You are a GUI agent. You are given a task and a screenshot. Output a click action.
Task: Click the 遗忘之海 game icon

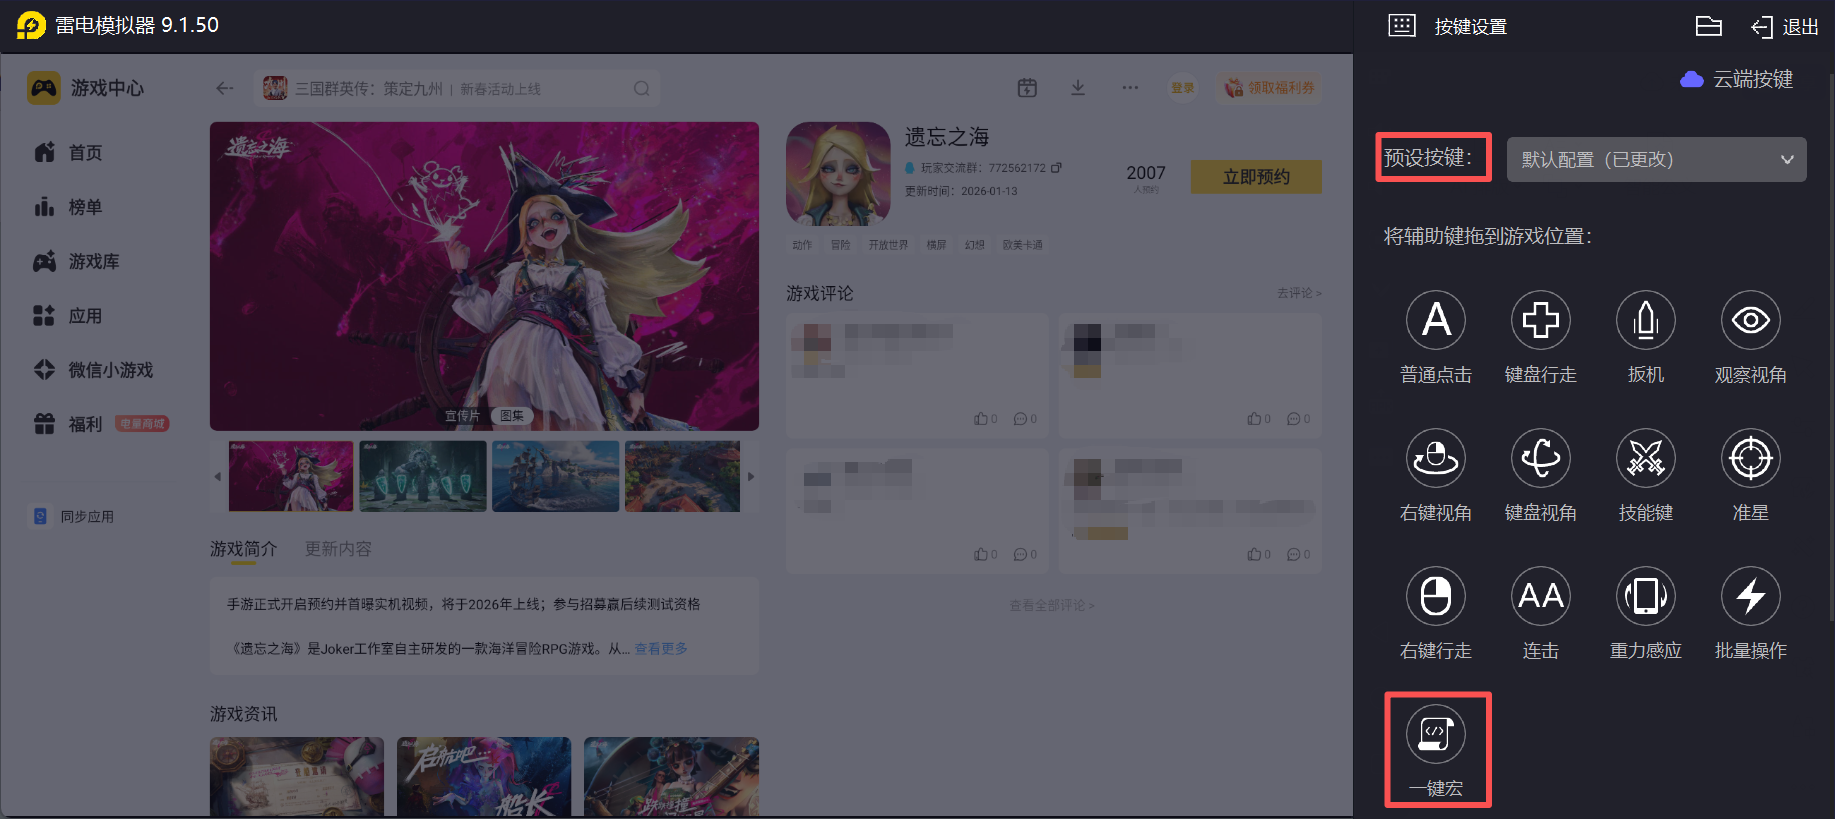point(838,174)
